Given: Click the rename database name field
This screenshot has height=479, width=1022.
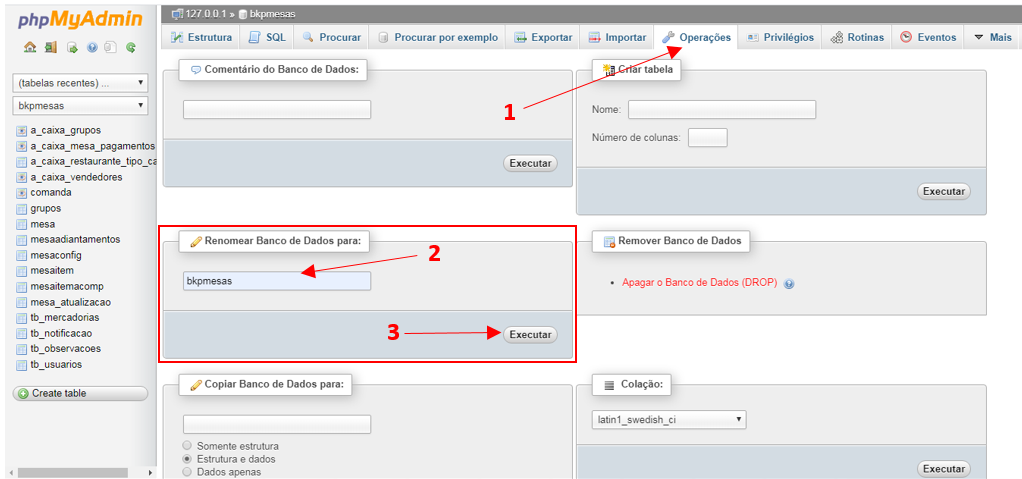Looking at the screenshot, I should tap(276, 281).
